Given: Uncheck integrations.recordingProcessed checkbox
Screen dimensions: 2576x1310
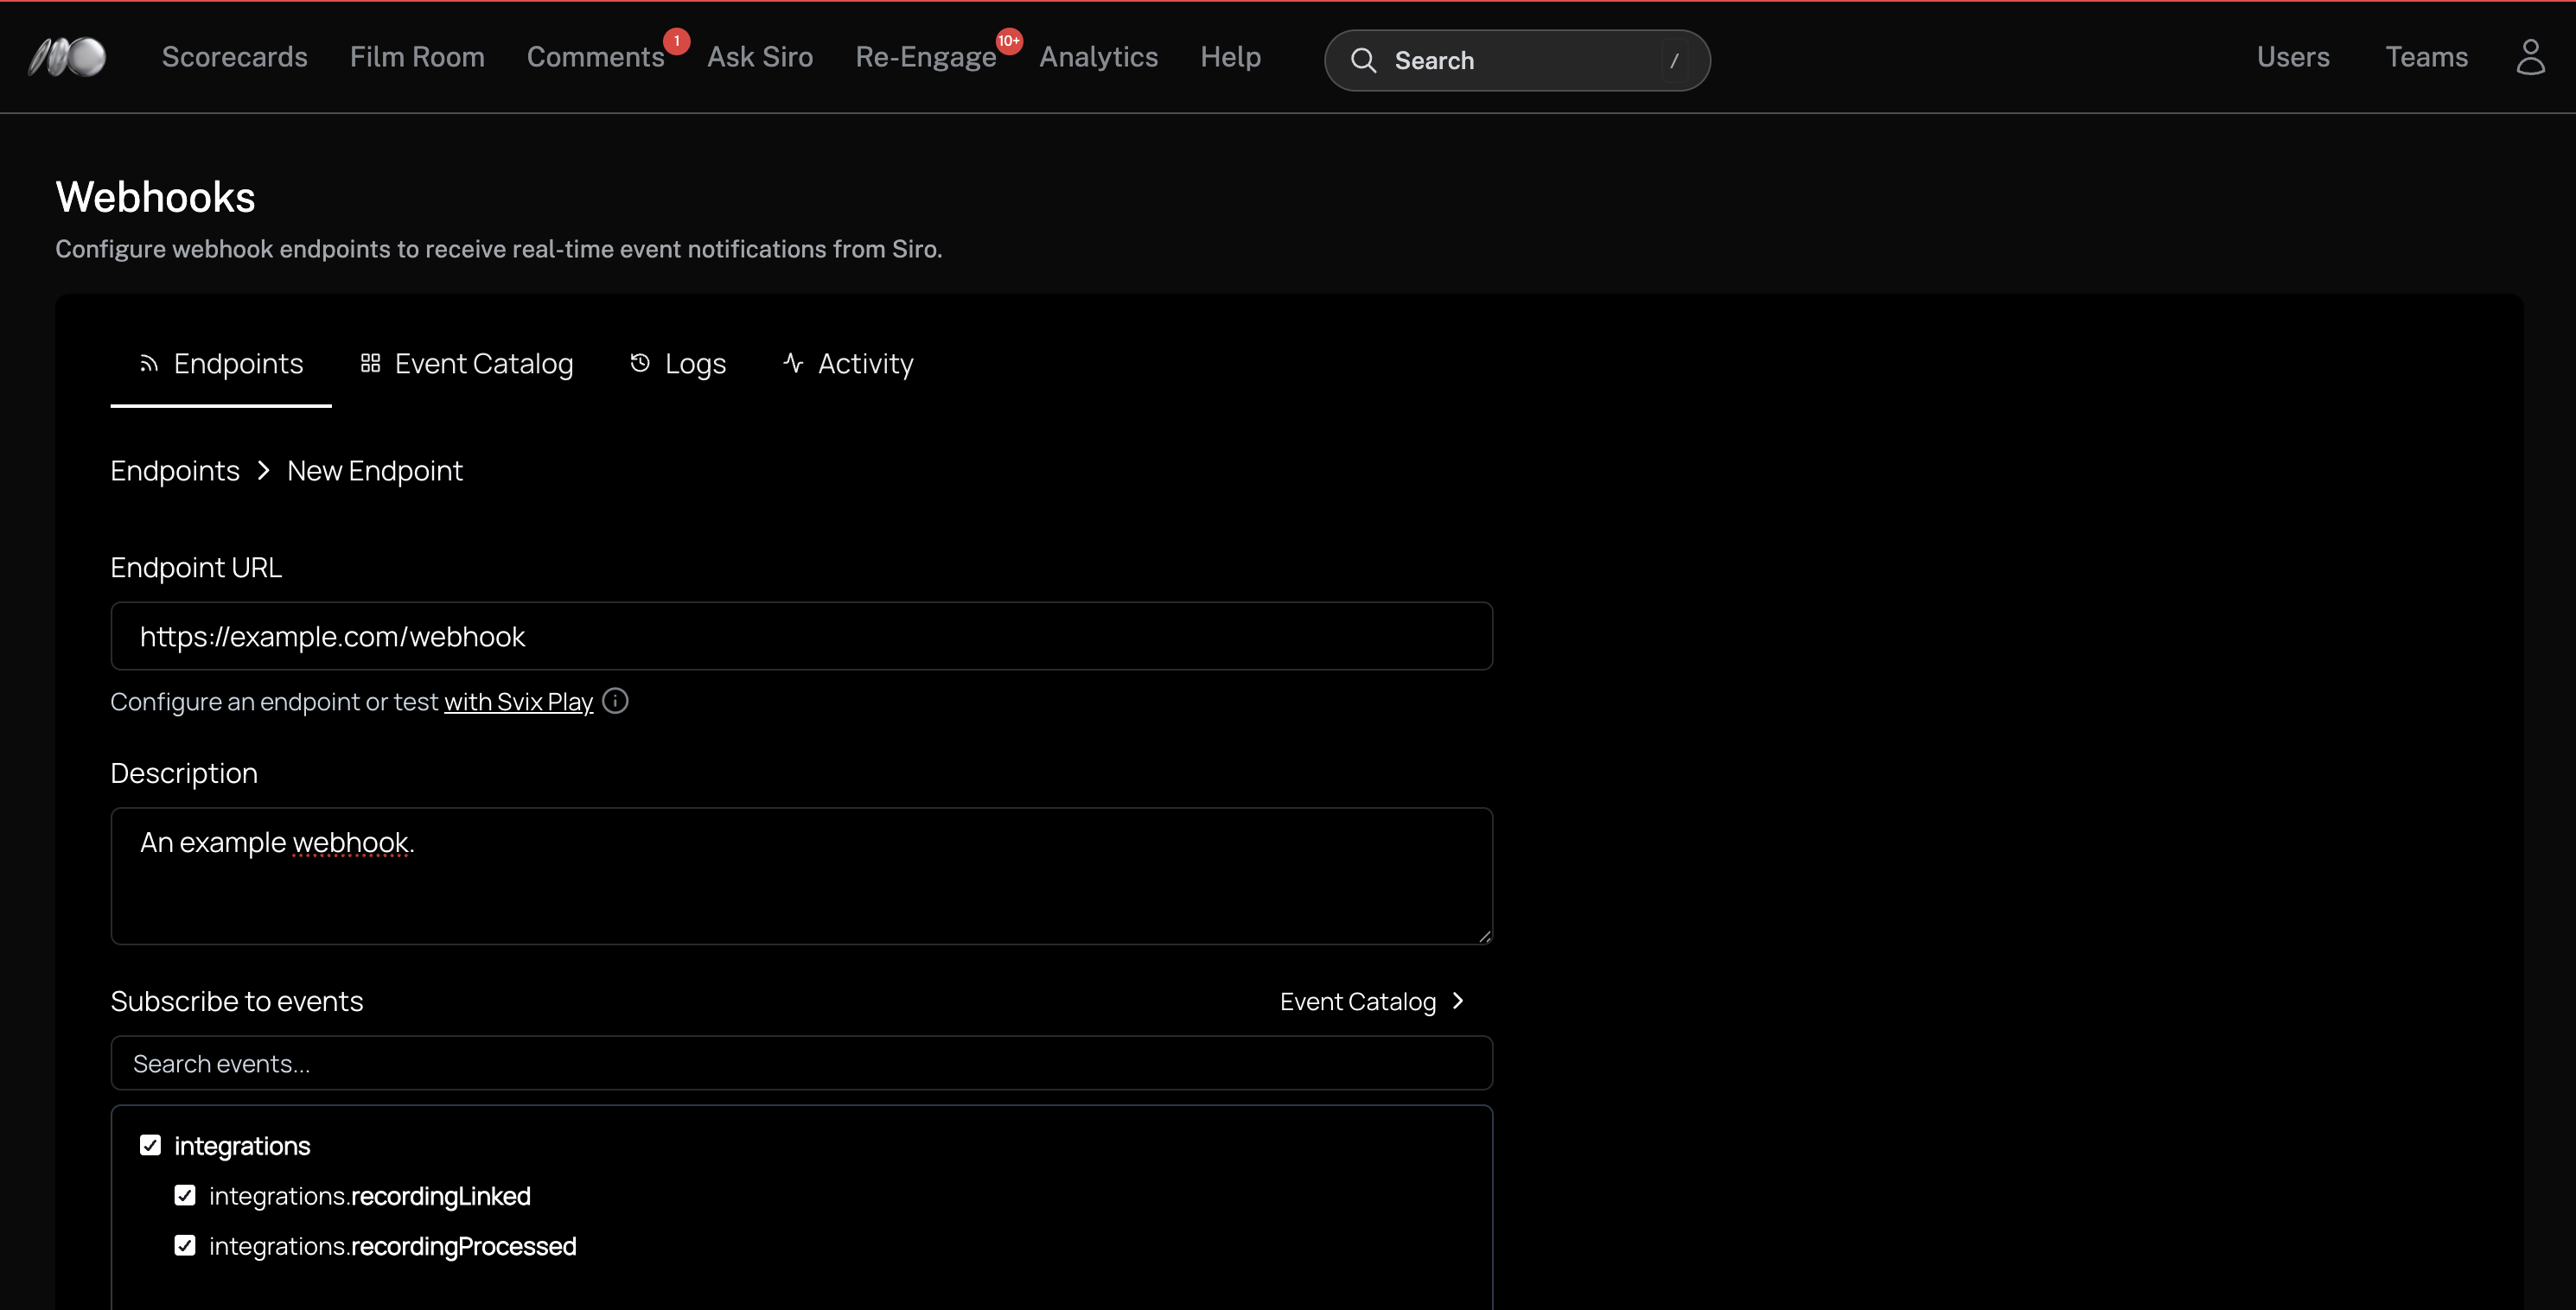Looking at the screenshot, I should point(185,1245).
